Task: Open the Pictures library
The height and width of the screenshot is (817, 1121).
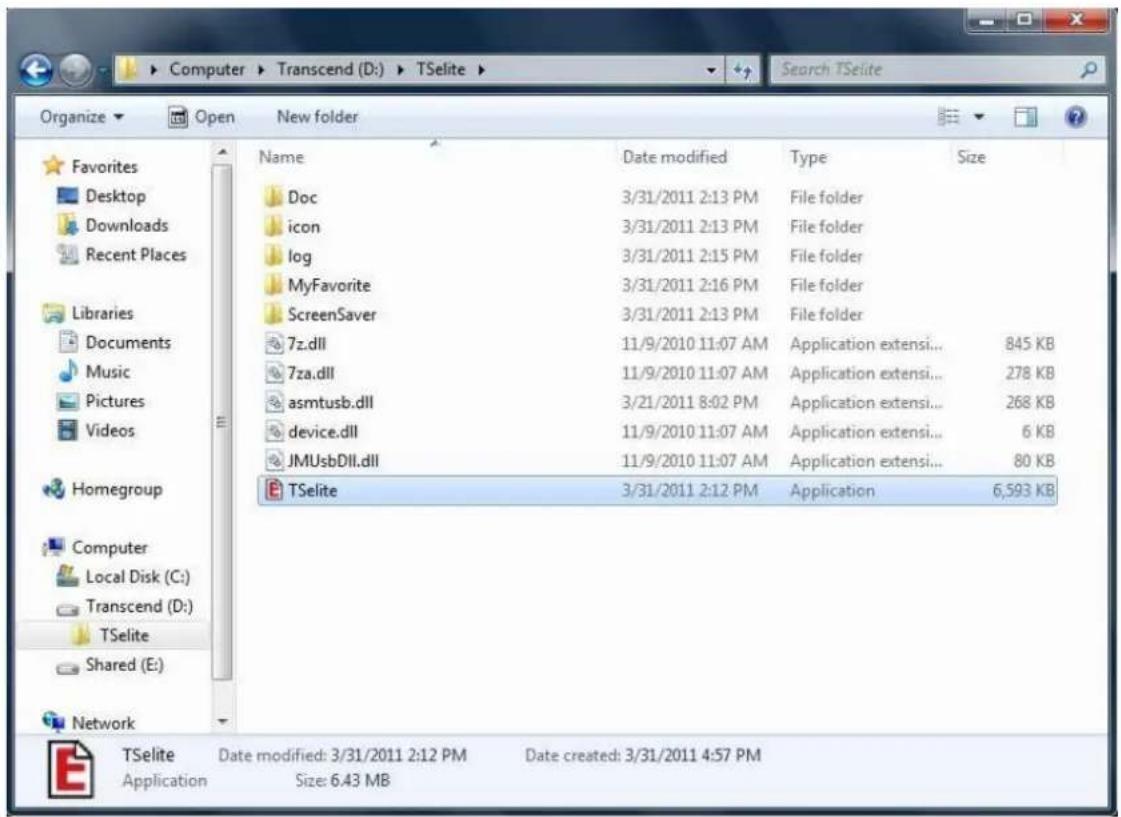Action: point(114,401)
